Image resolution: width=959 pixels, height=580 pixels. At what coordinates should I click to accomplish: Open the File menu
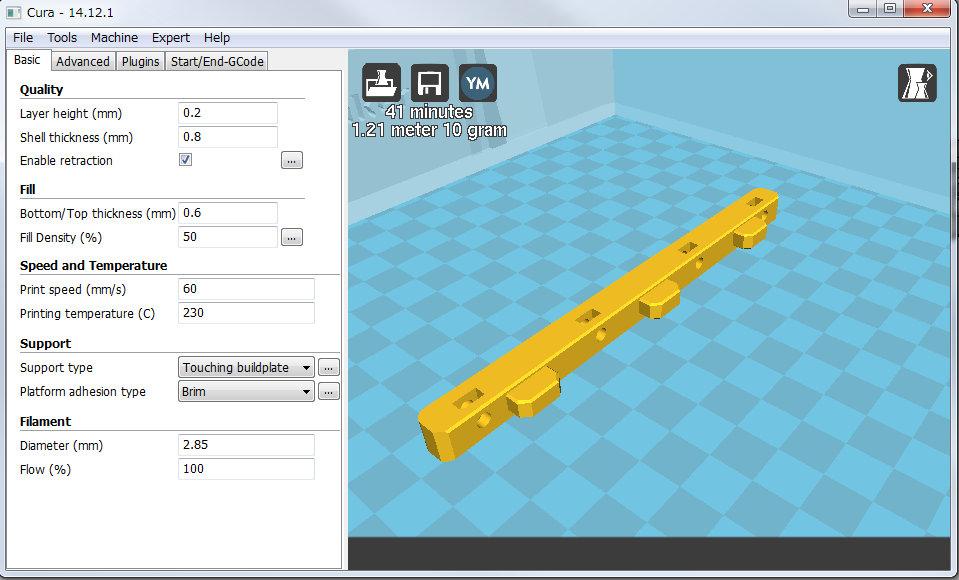point(23,37)
